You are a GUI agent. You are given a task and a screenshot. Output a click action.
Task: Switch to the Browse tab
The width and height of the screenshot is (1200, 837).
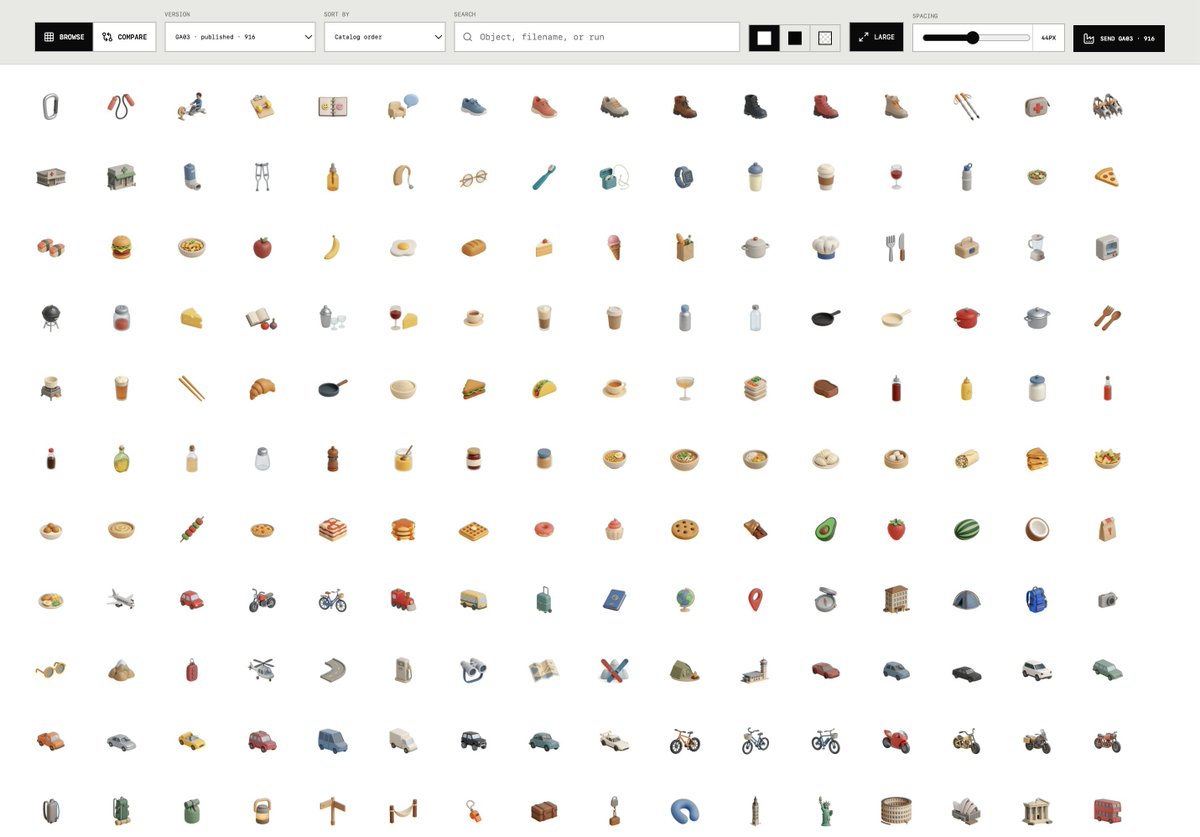[x=64, y=37]
